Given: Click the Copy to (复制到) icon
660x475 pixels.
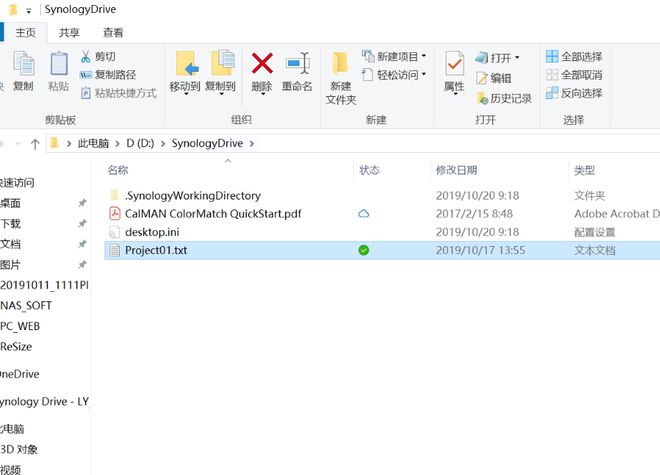Looking at the screenshot, I should (221, 63).
